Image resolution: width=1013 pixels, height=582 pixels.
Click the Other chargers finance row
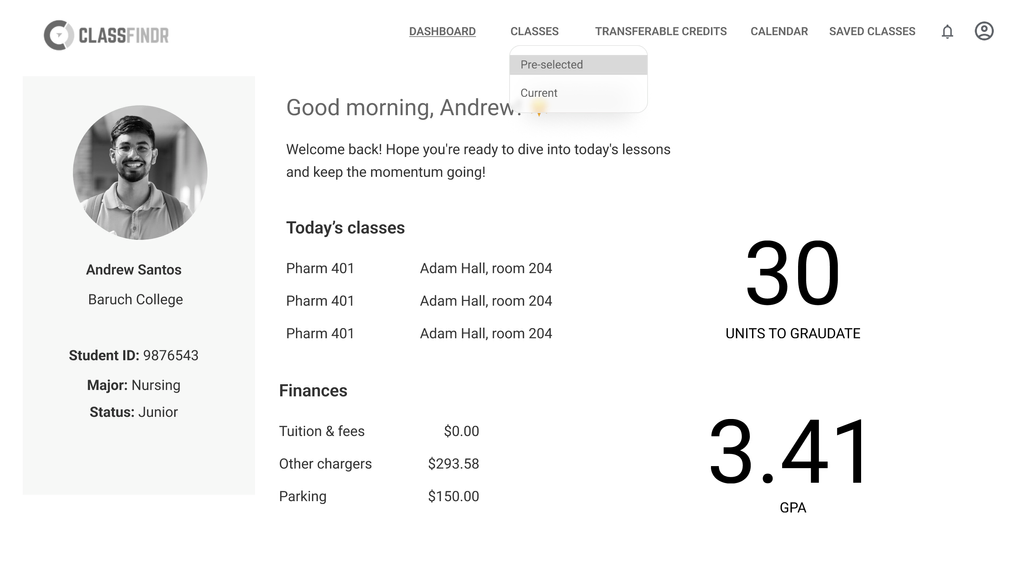[x=379, y=464]
